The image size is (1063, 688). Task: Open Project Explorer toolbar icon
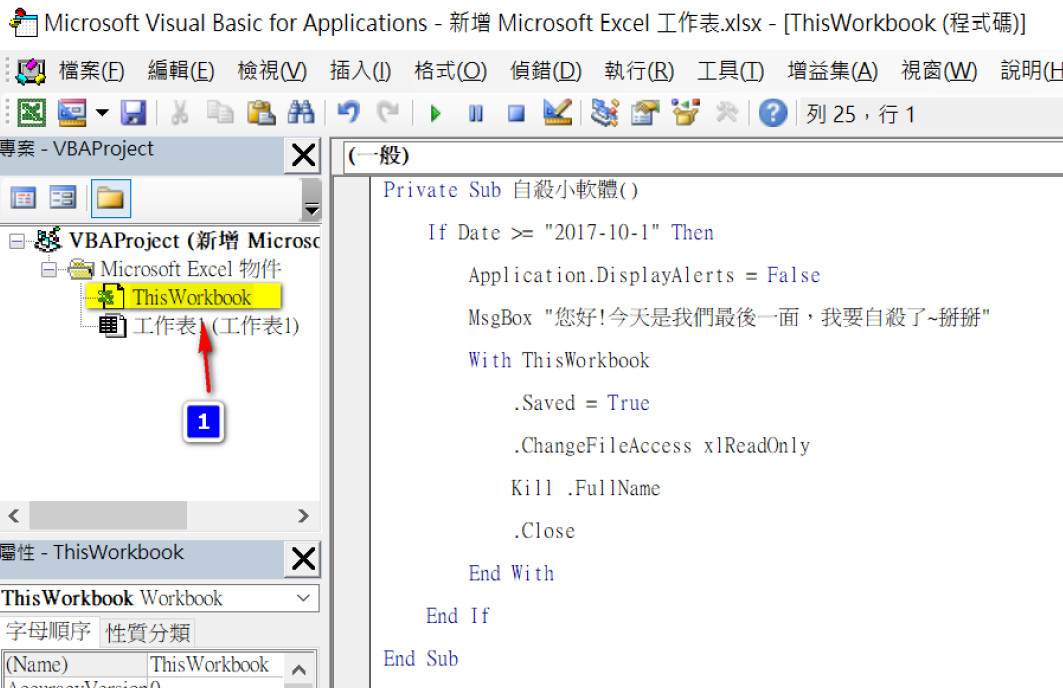[x=604, y=113]
